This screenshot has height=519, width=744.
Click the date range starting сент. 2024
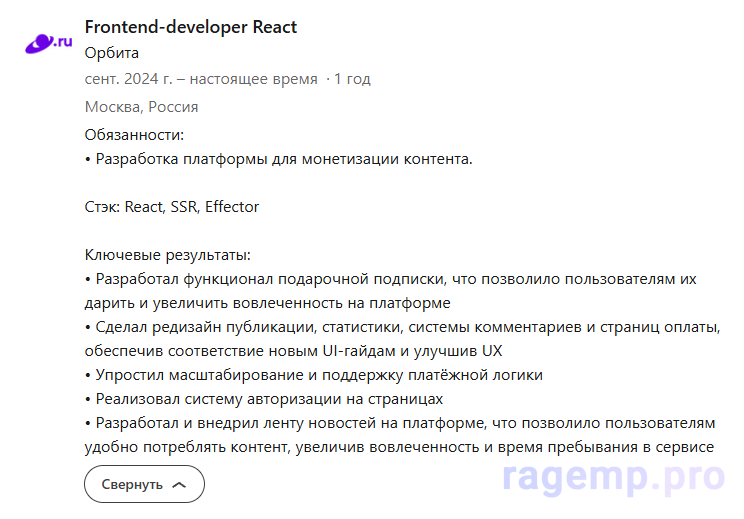(x=201, y=79)
